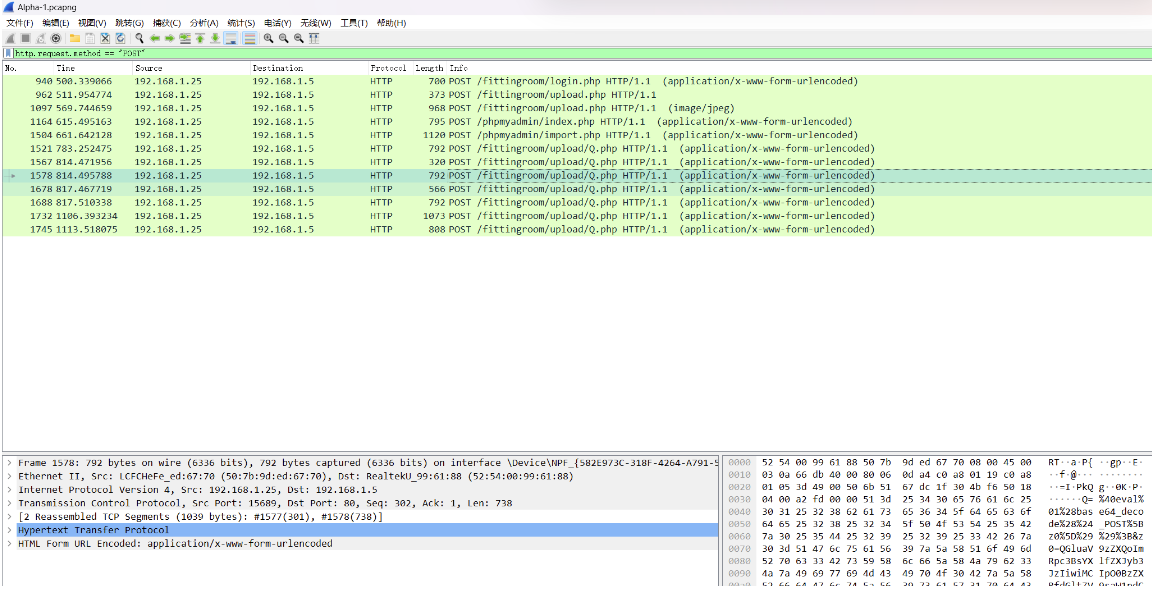Screen dimensions: 1152x592
Task: Toggle auto-scroll during live capture
Action: tap(231, 38)
